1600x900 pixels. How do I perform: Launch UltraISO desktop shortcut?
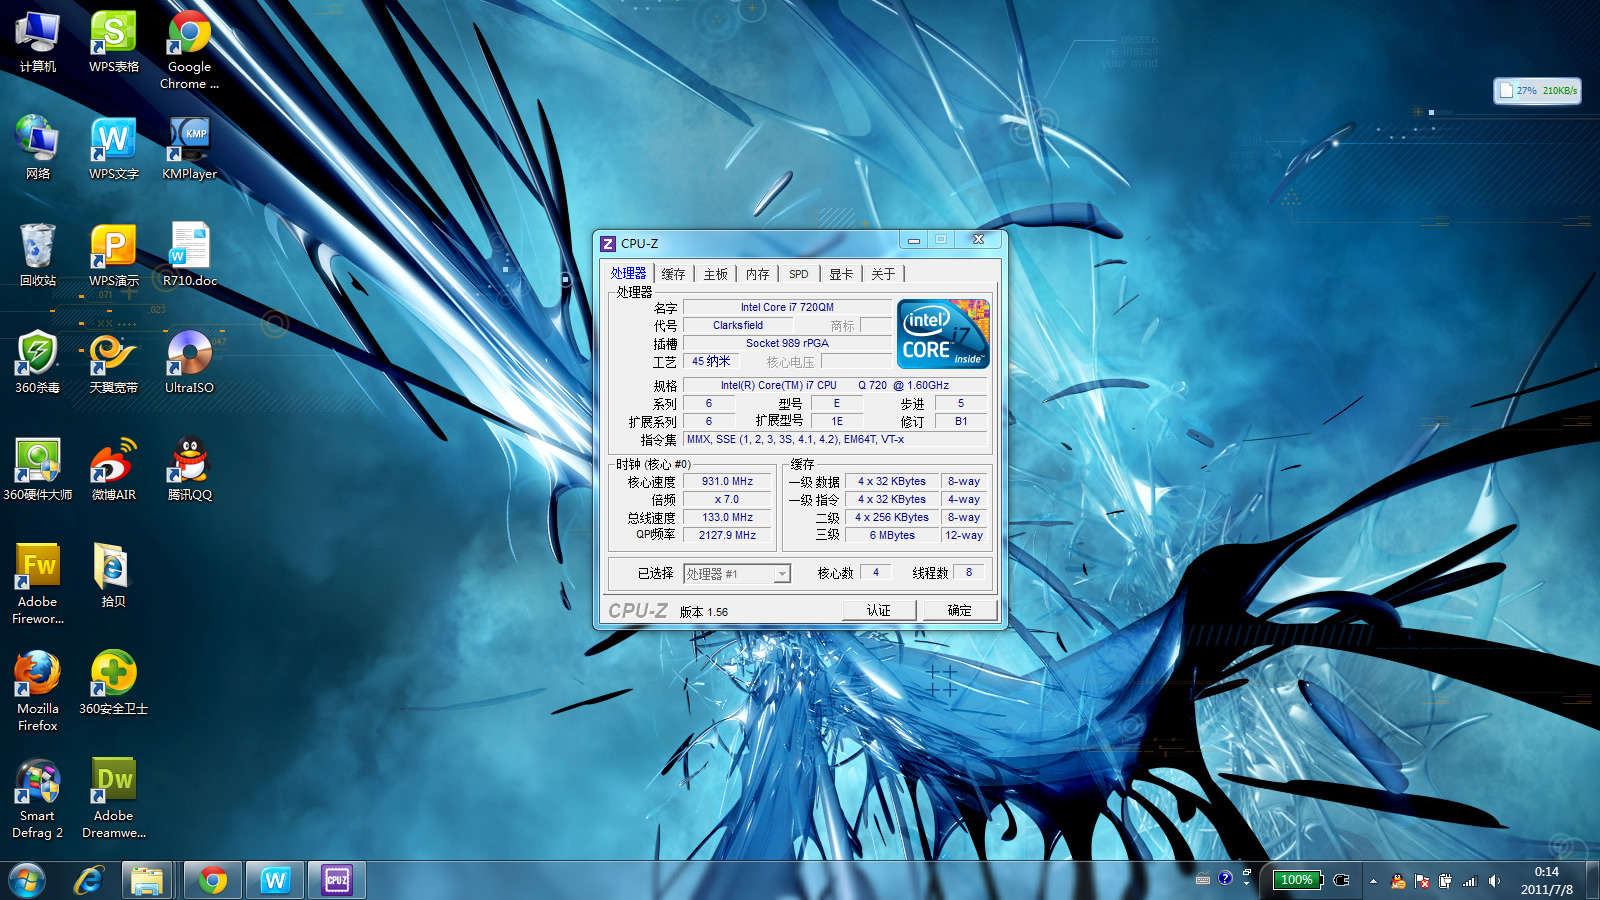click(189, 361)
